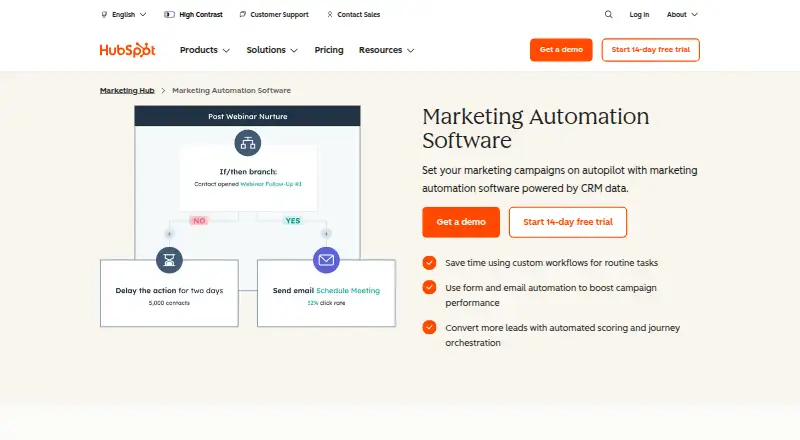Click the HubSpot logo
The height and width of the screenshot is (440, 800).
point(128,50)
